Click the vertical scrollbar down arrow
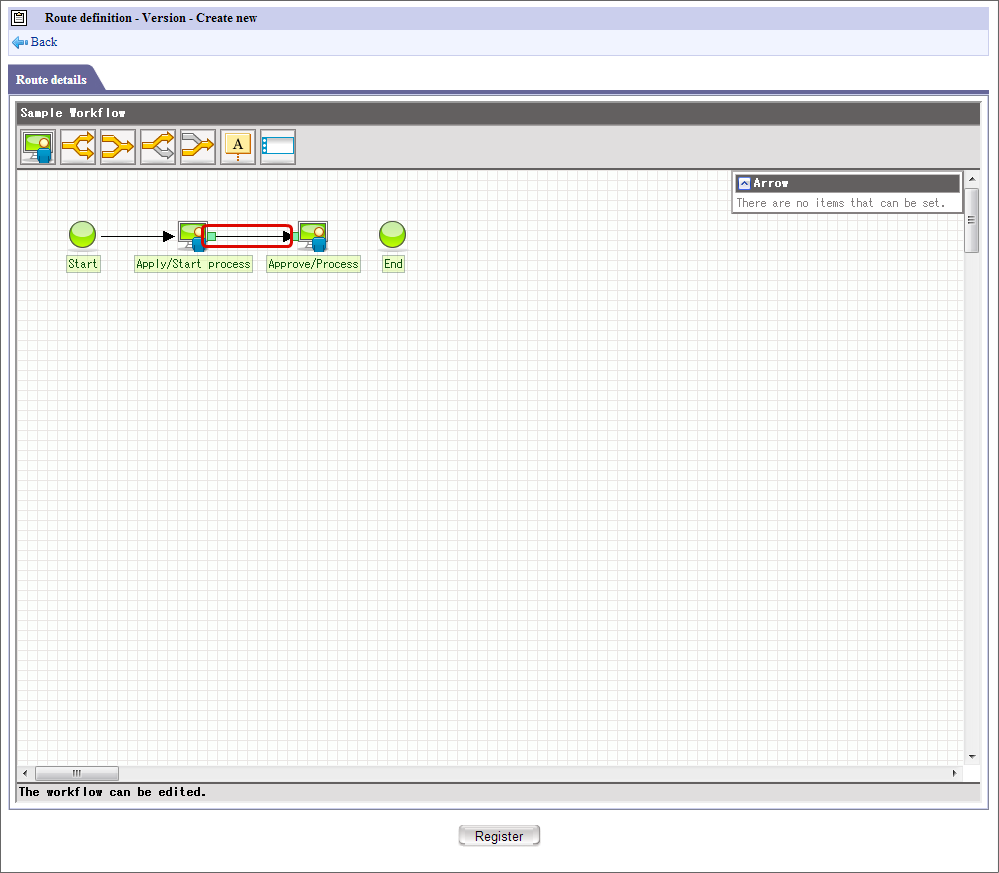Viewport: 999px width, 873px height. (x=972, y=756)
